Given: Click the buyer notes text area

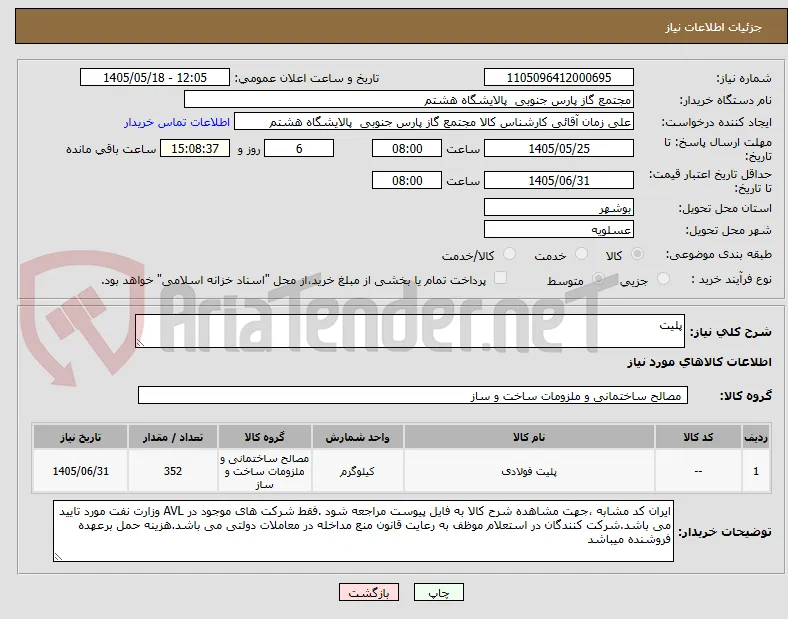Looking at the screenshot, I should (x=363, y=531).
